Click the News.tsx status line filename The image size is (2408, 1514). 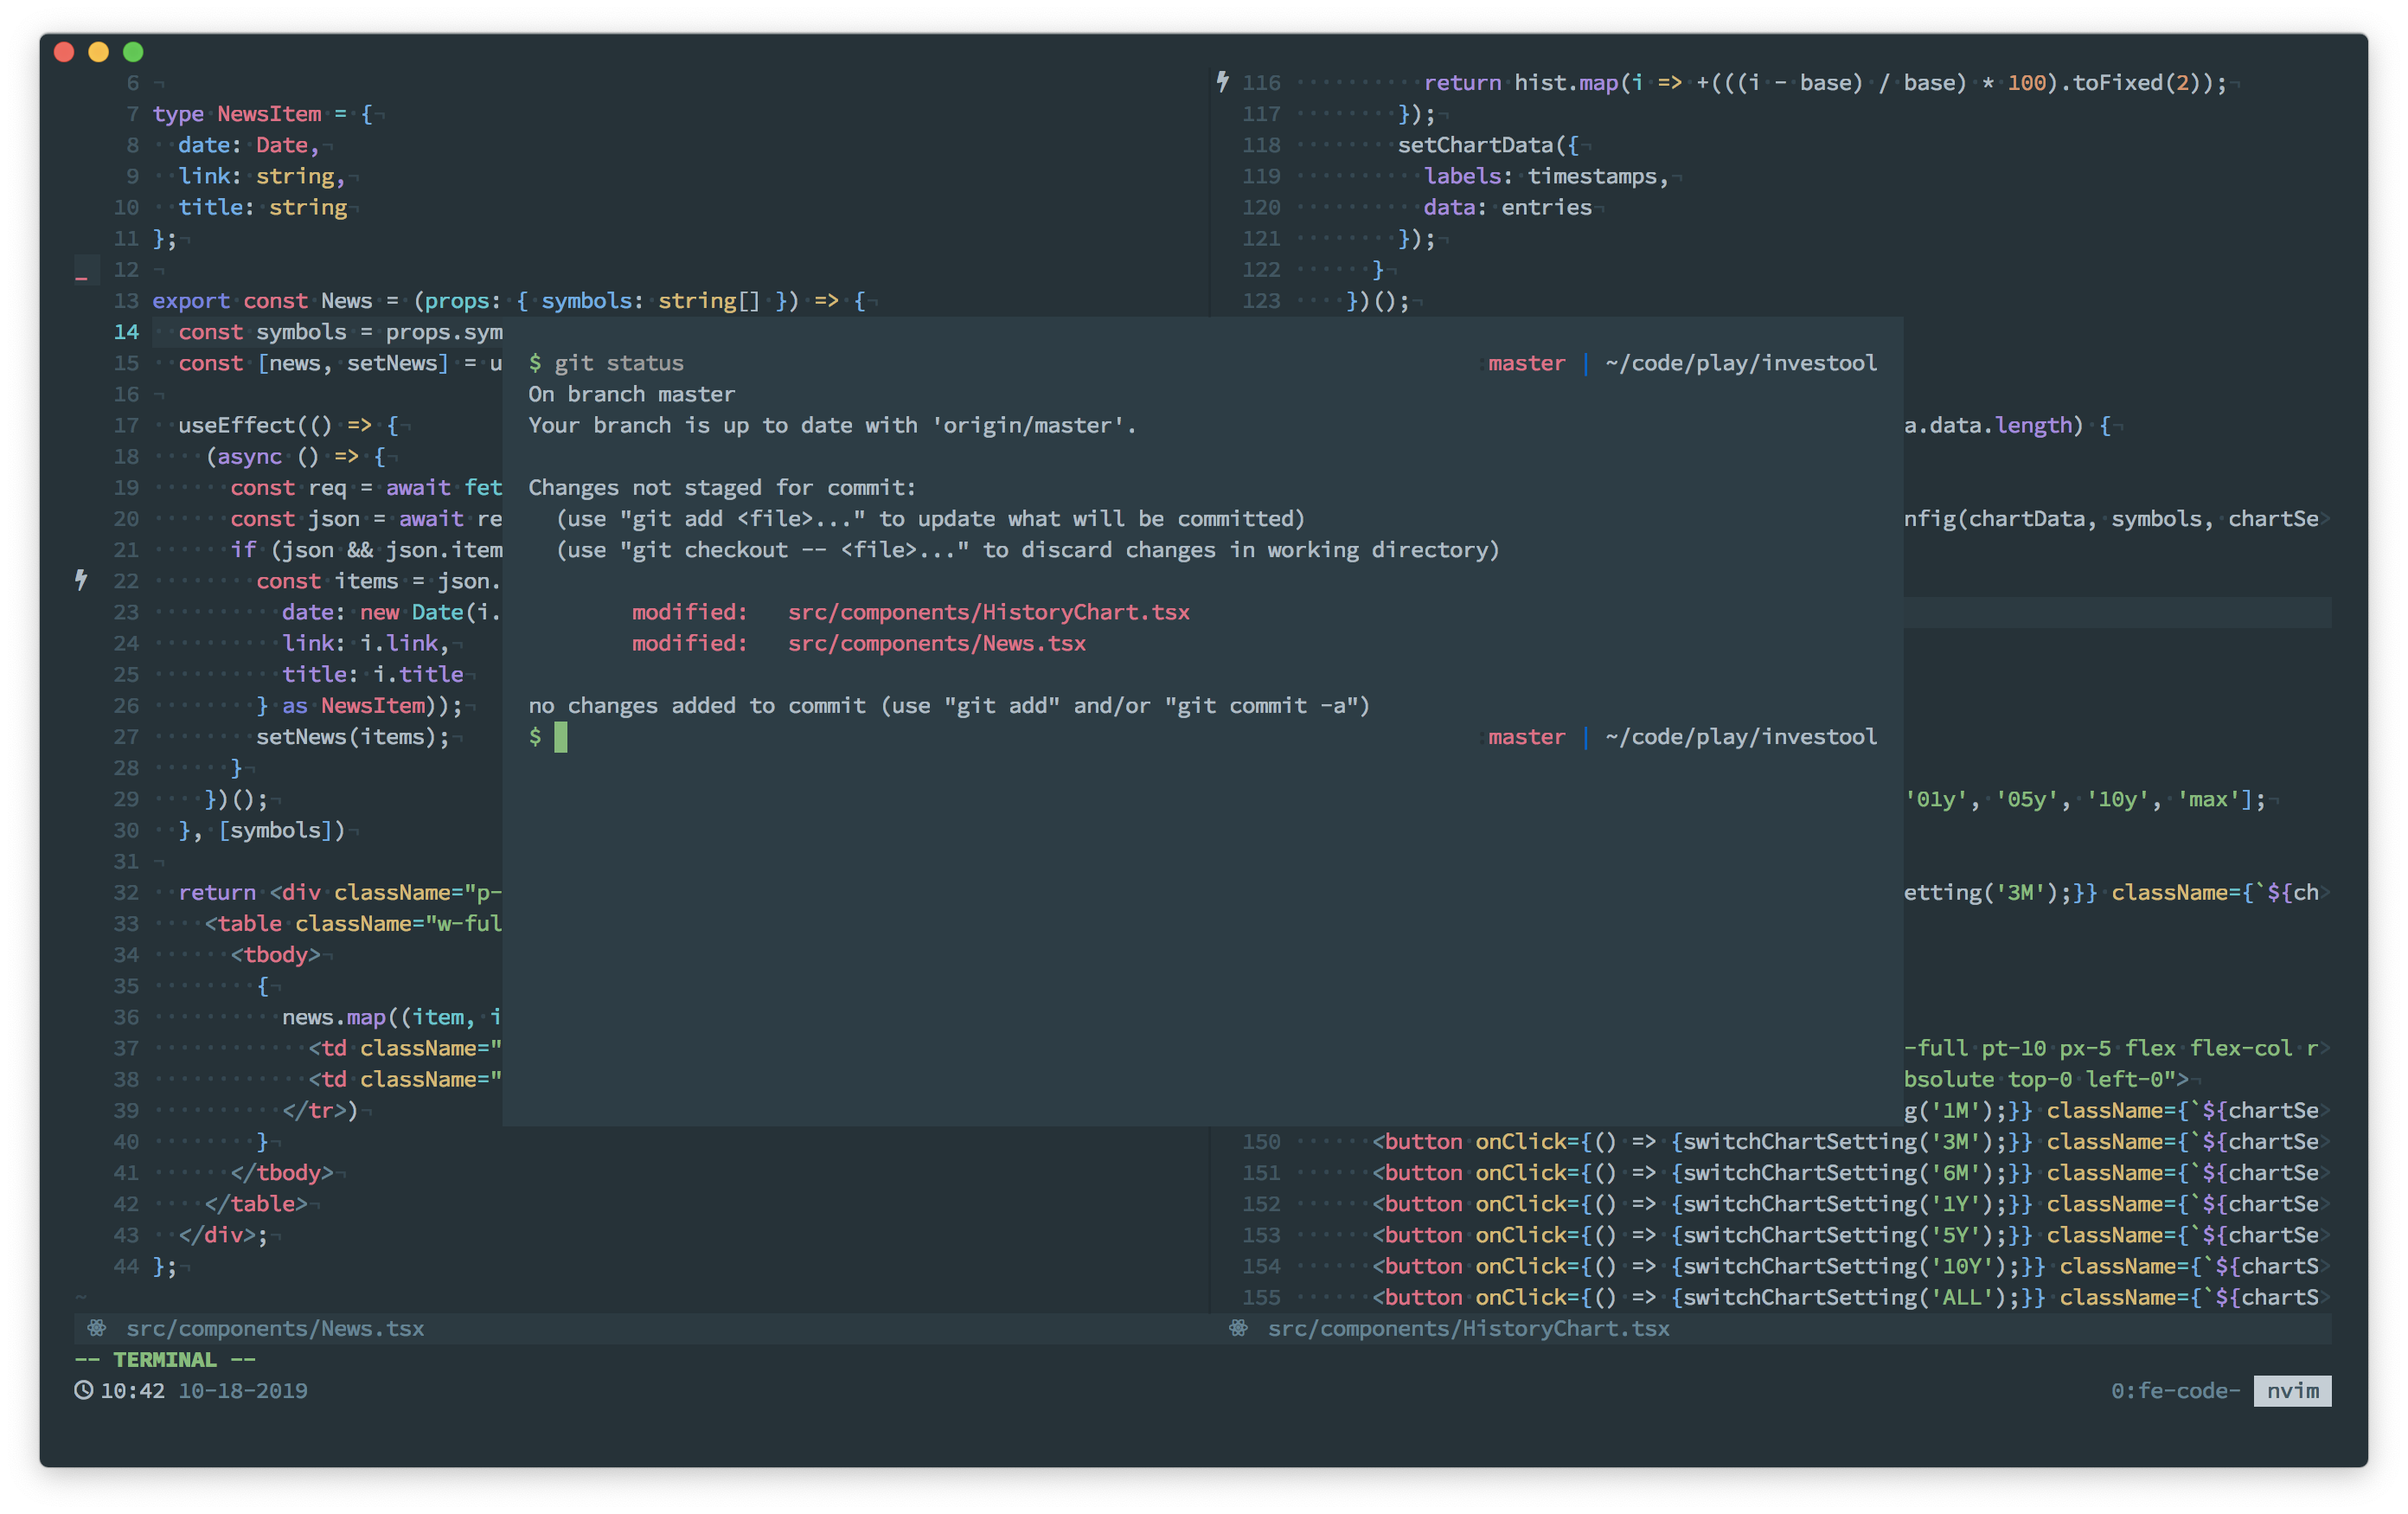click(275, 1328)
